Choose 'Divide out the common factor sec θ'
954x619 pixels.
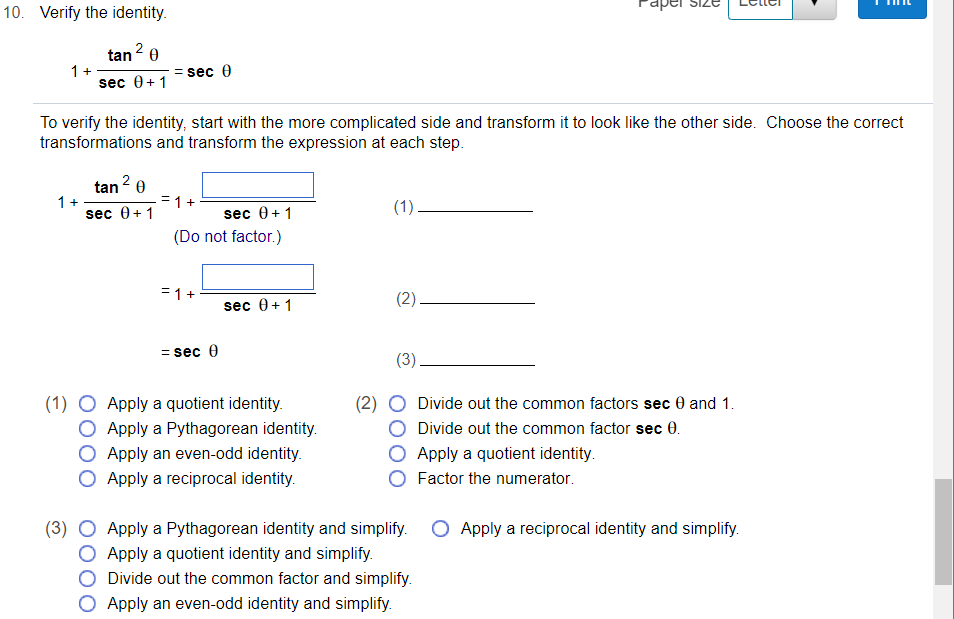[x=397, y=428]
